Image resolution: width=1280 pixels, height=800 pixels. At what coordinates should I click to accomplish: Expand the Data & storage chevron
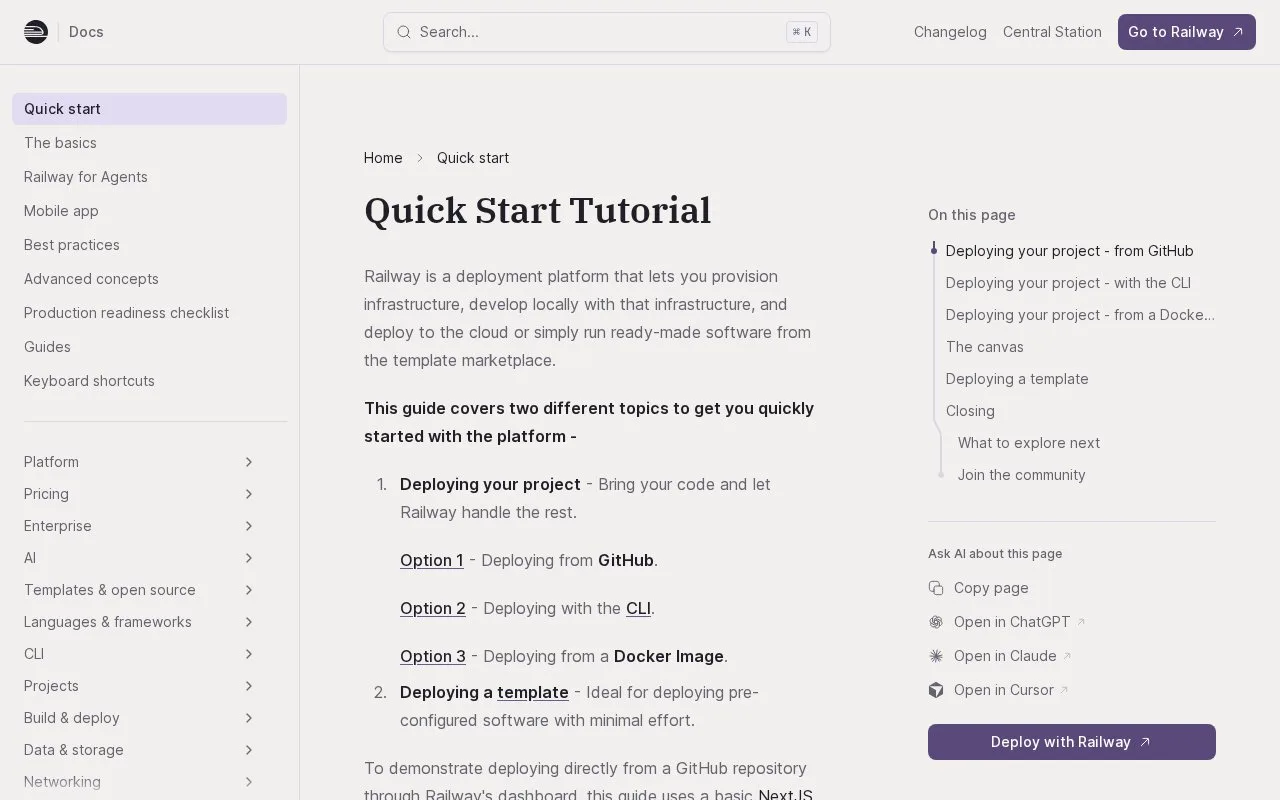[249, 750]
